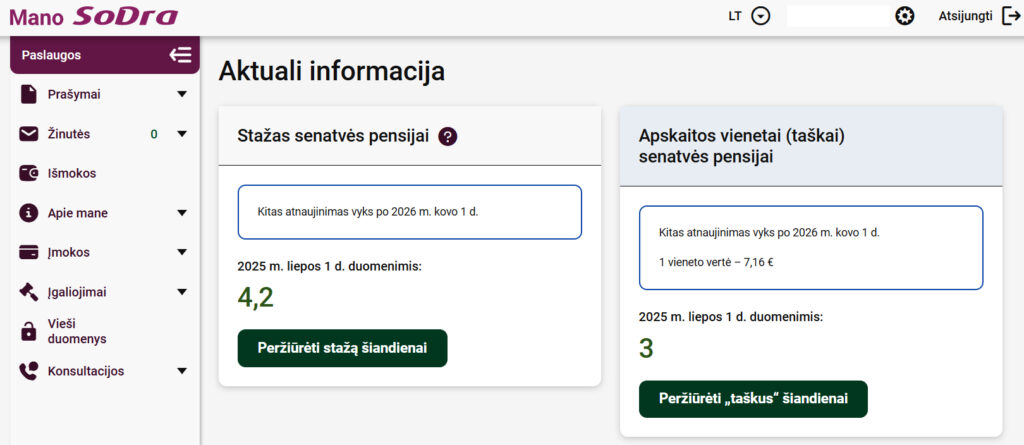Screen dimensions: 1024x445
Task: Click the help question mark beside Stažas
Action: (447, 137)
